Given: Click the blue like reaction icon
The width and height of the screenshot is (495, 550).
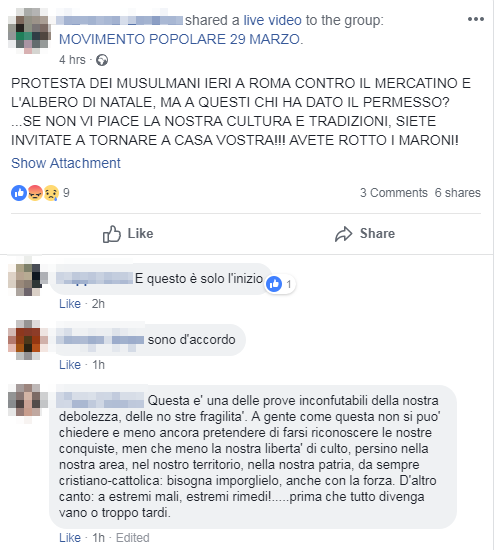Looking at the screenshot, I should pos(19,193).
